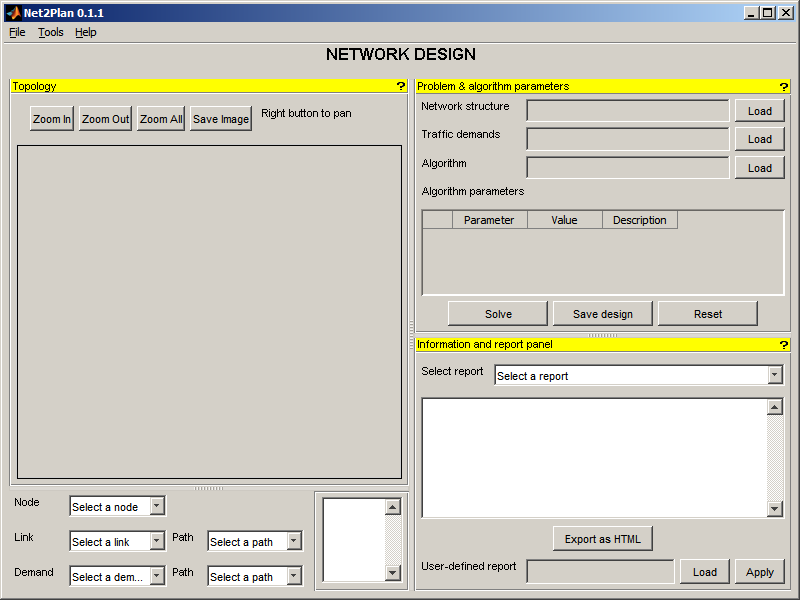The height and width of the screenshot is (600, 800).
Task: Minimize the Net2Plan window
Action: [750, 13]
